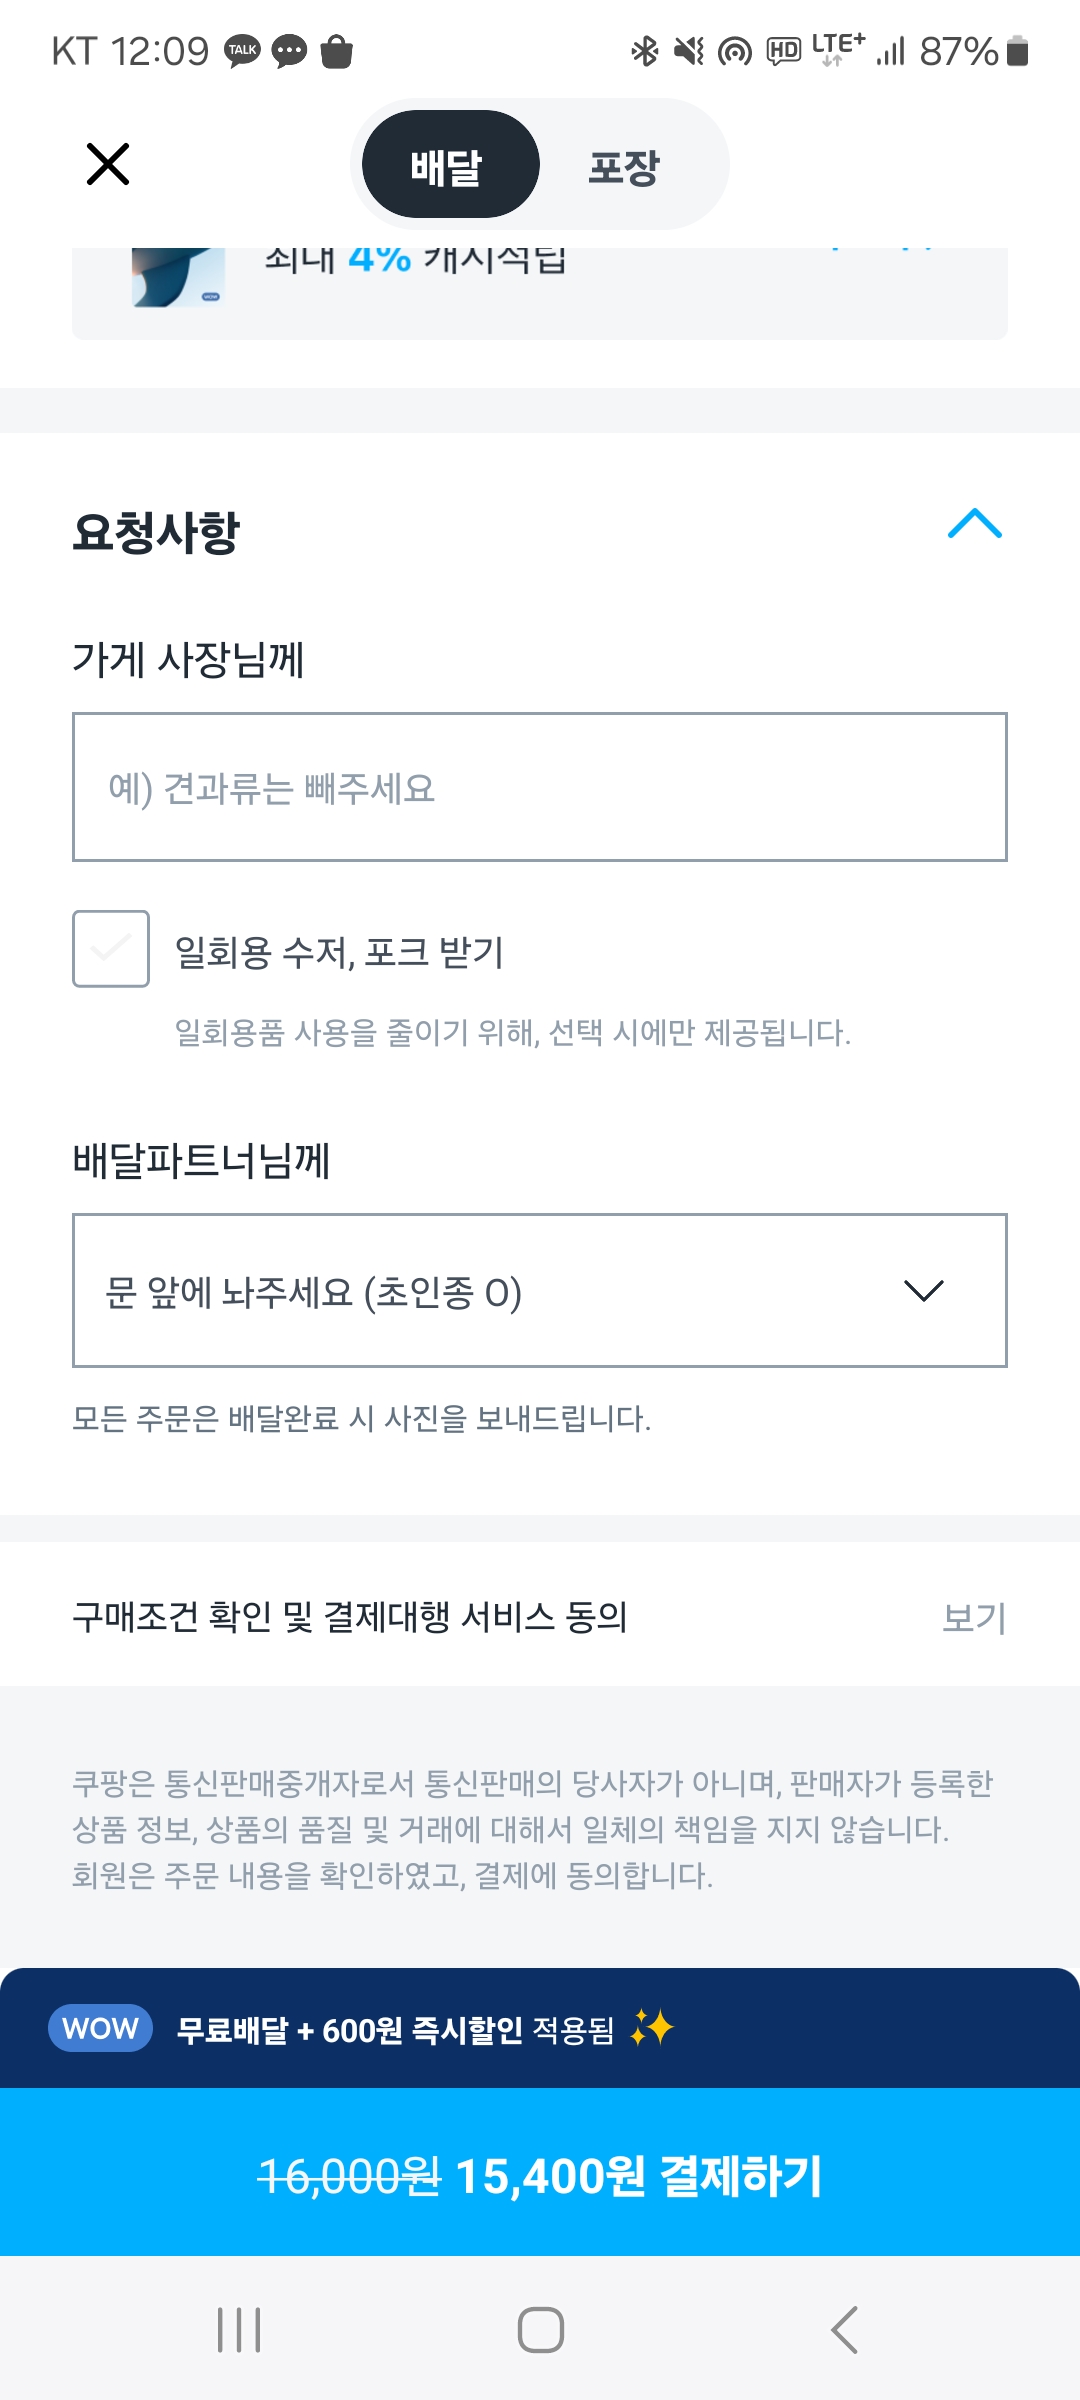
Task: Collapse the 요청사항 section chevron
Action: 974,524
